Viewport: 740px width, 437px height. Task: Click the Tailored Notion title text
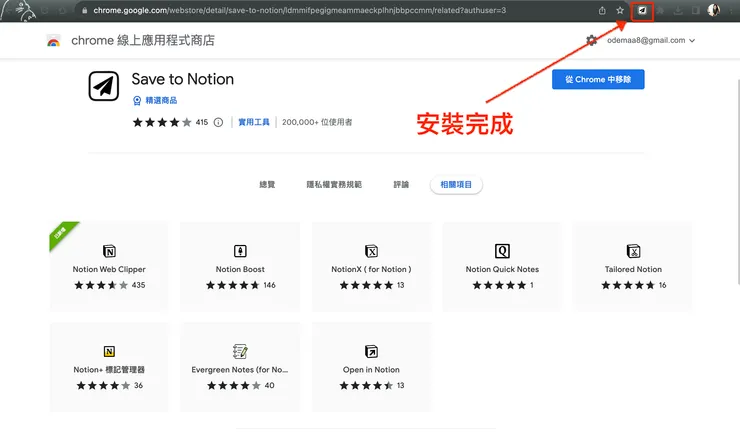633,269
